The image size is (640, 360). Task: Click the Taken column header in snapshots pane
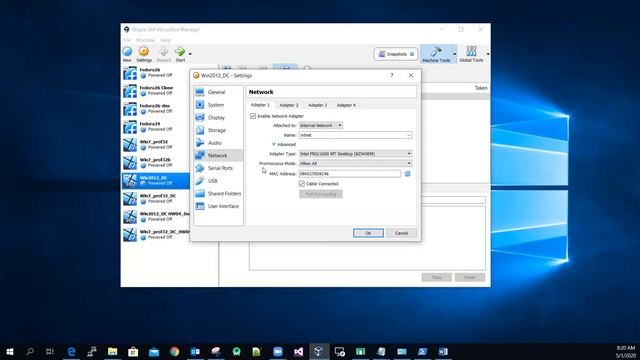[x=481, y=88]
